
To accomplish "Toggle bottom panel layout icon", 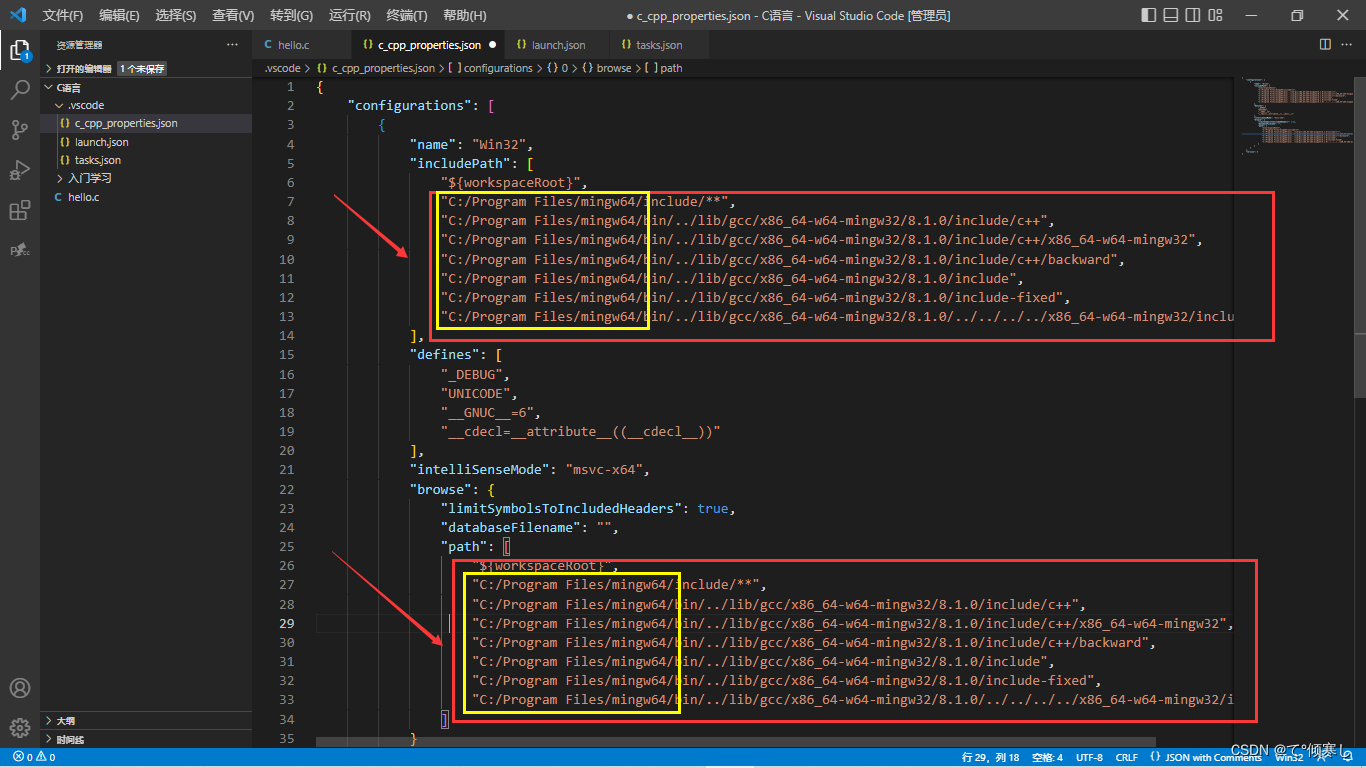I will tap(1170, 15).
